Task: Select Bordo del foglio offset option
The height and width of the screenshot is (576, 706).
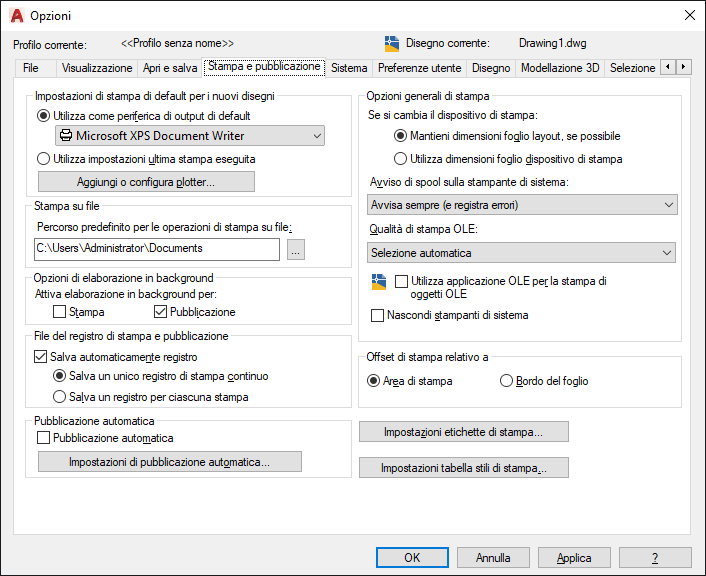Action: click(x=507, y=381)
